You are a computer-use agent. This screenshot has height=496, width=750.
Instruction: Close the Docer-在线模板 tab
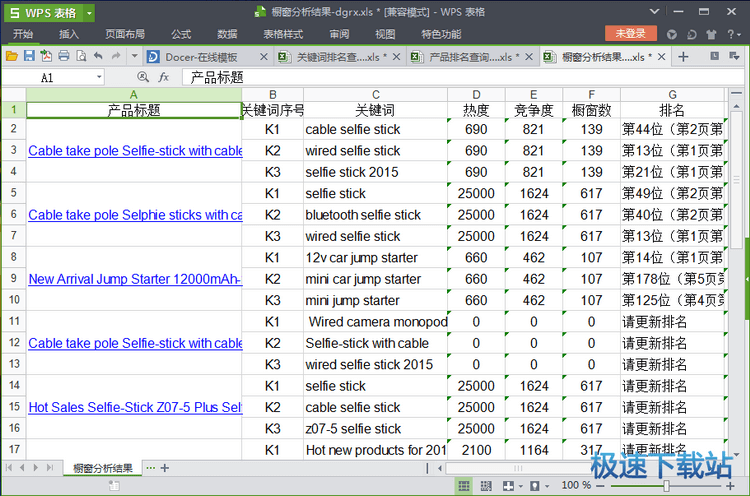(264, 56)
